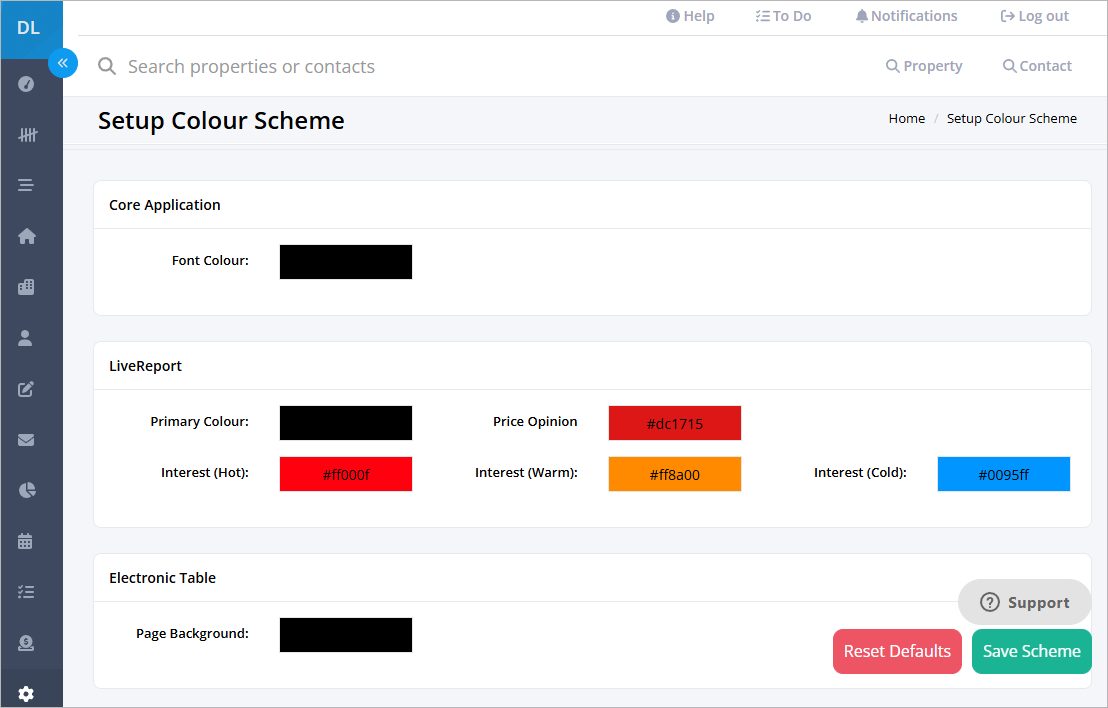Open the Contact search option
1108x708 pixels.
coord(1037,66)
